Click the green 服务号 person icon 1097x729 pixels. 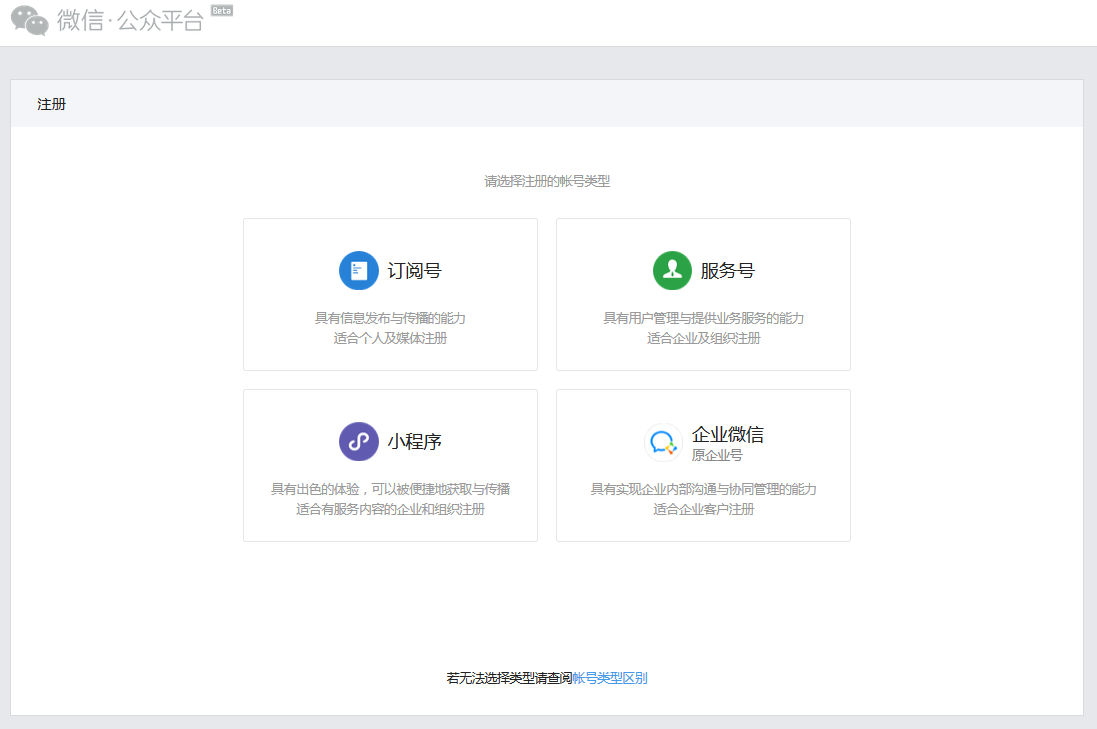[x=672, y=271]
